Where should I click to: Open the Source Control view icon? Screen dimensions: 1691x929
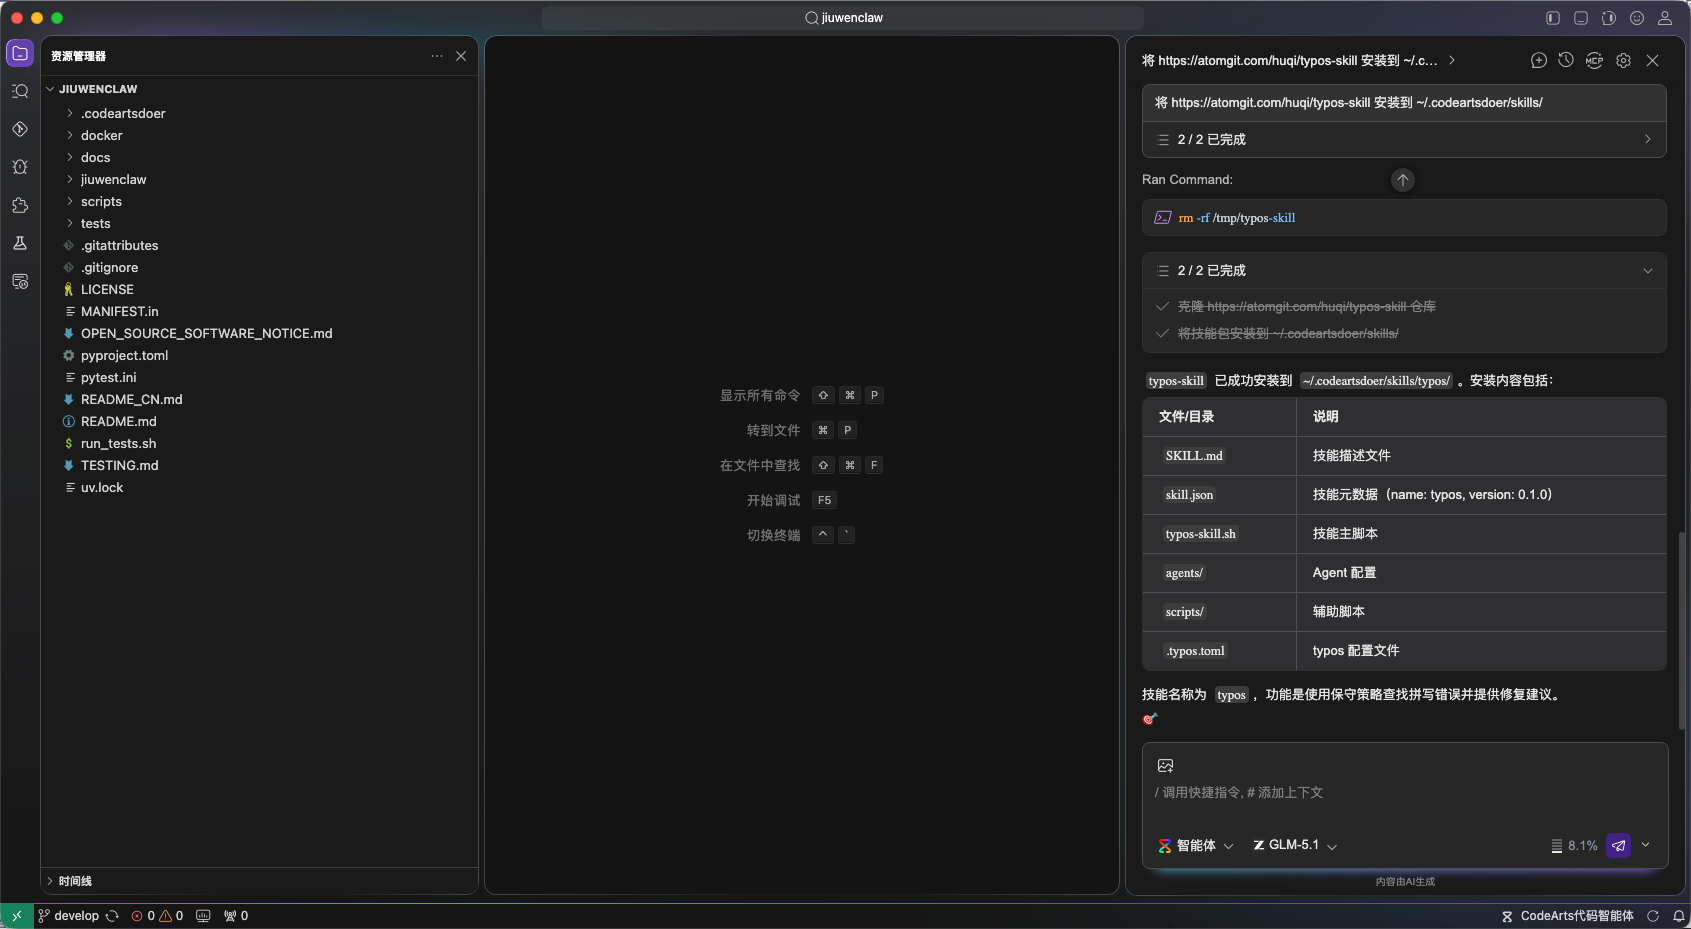click(20, 129)
